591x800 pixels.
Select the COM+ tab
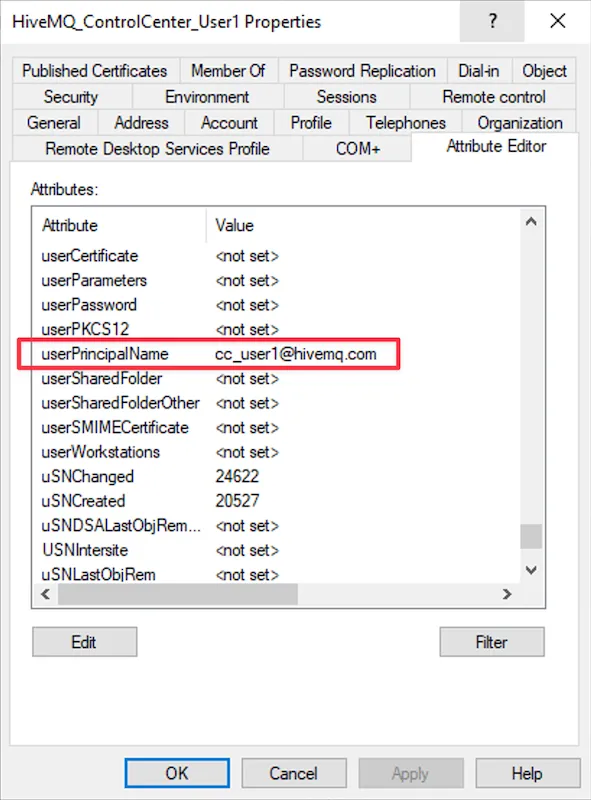pos(358,148)
